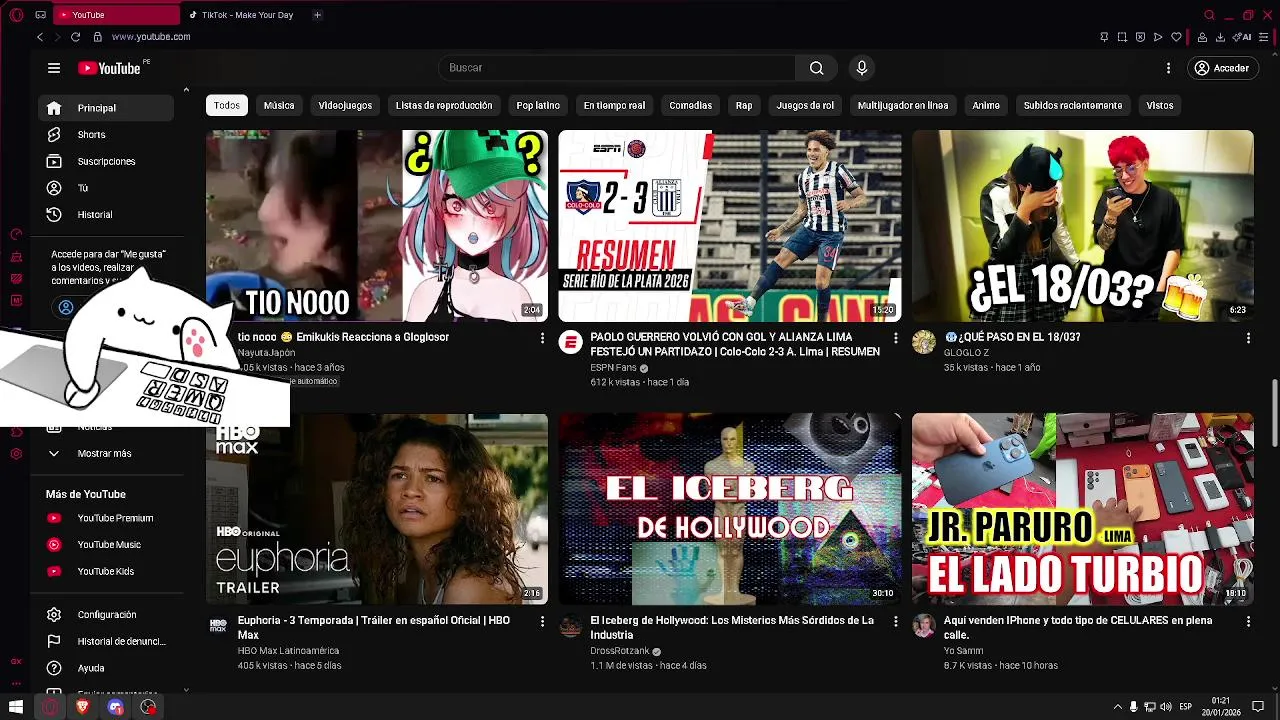Viewport: 1280px width, 720px height.
Task: Open Opera sidebar settings hexagon icon
Action: tap(16, 454)
